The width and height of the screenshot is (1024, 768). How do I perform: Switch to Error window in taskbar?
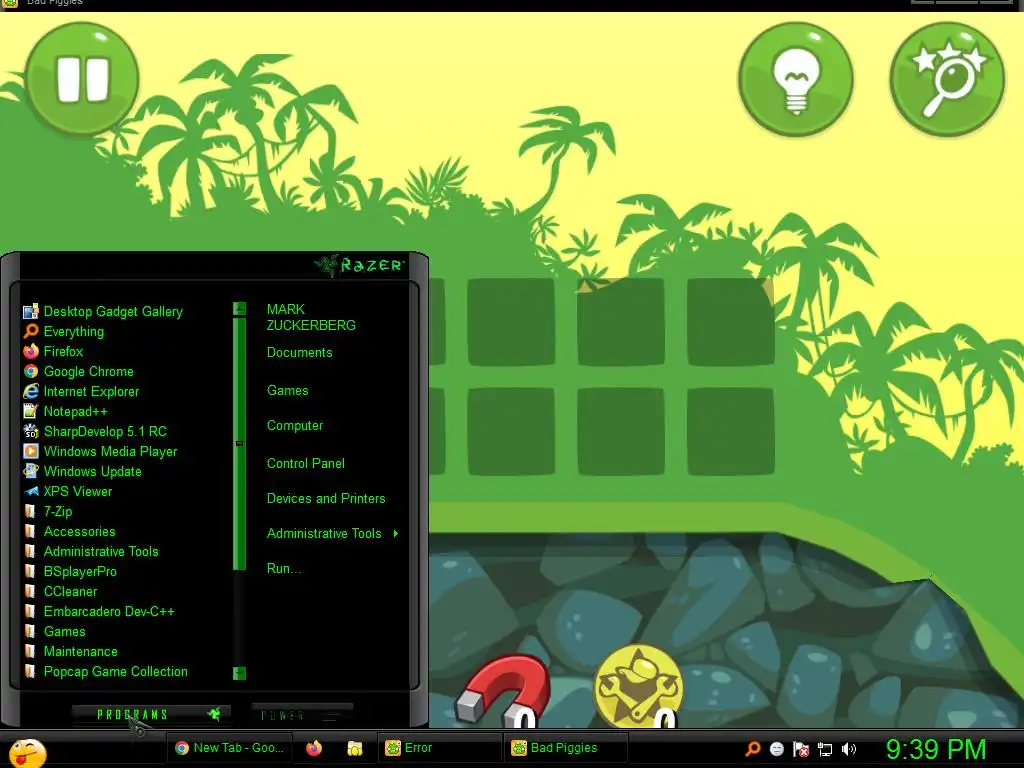(x=440, y=748)
